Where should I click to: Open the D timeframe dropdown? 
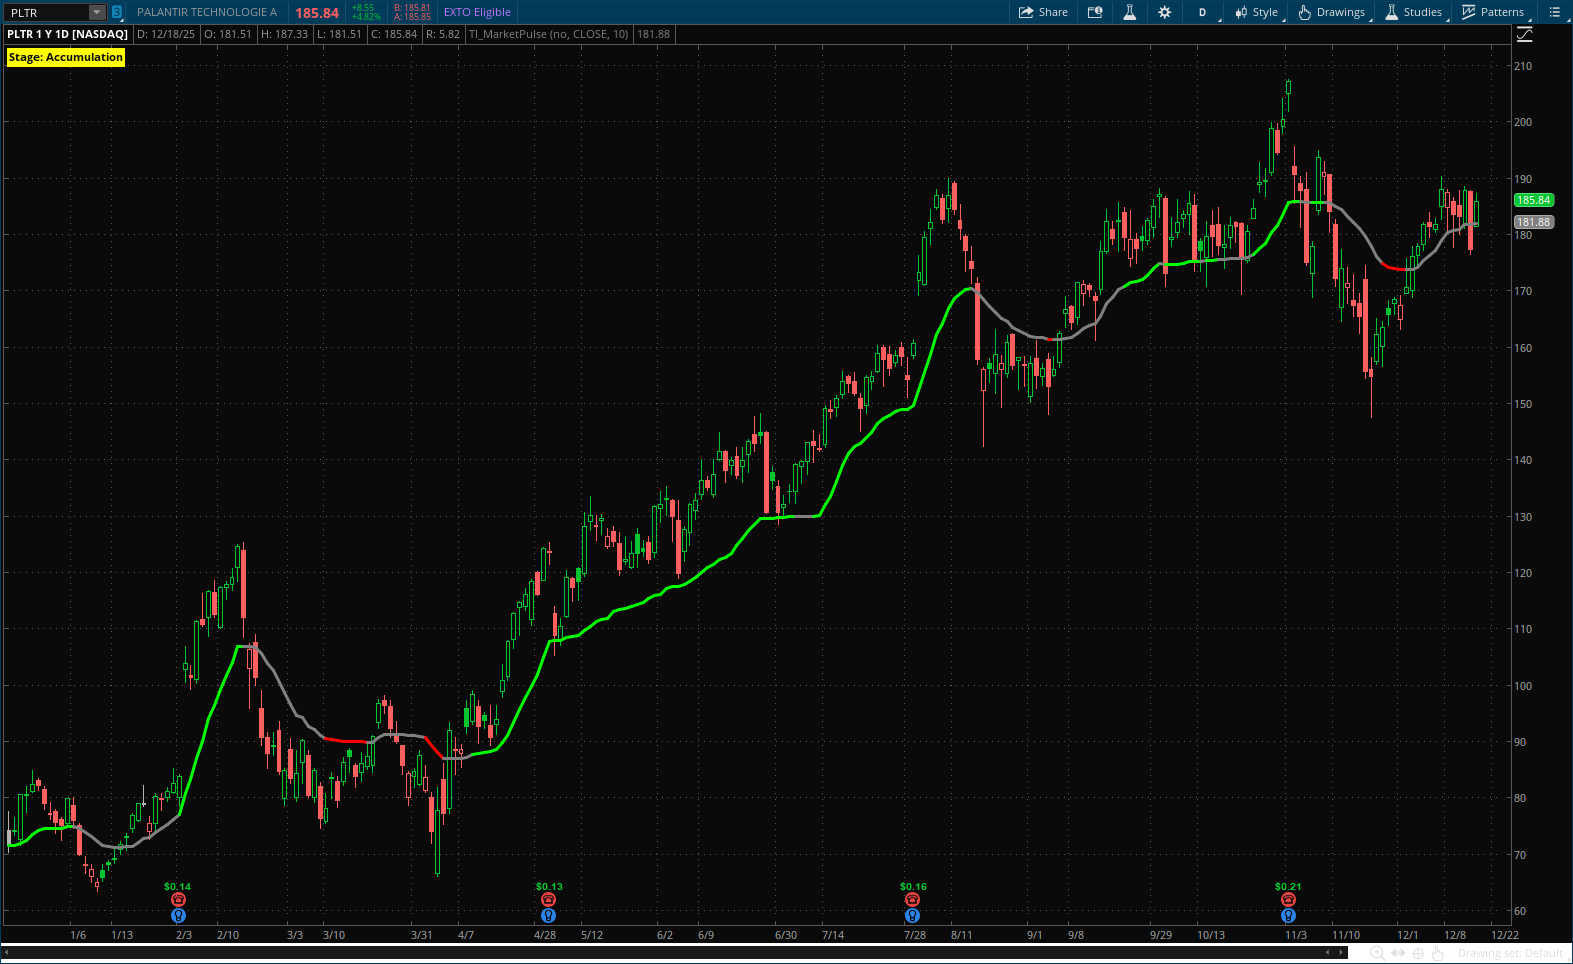(1203, 12)
